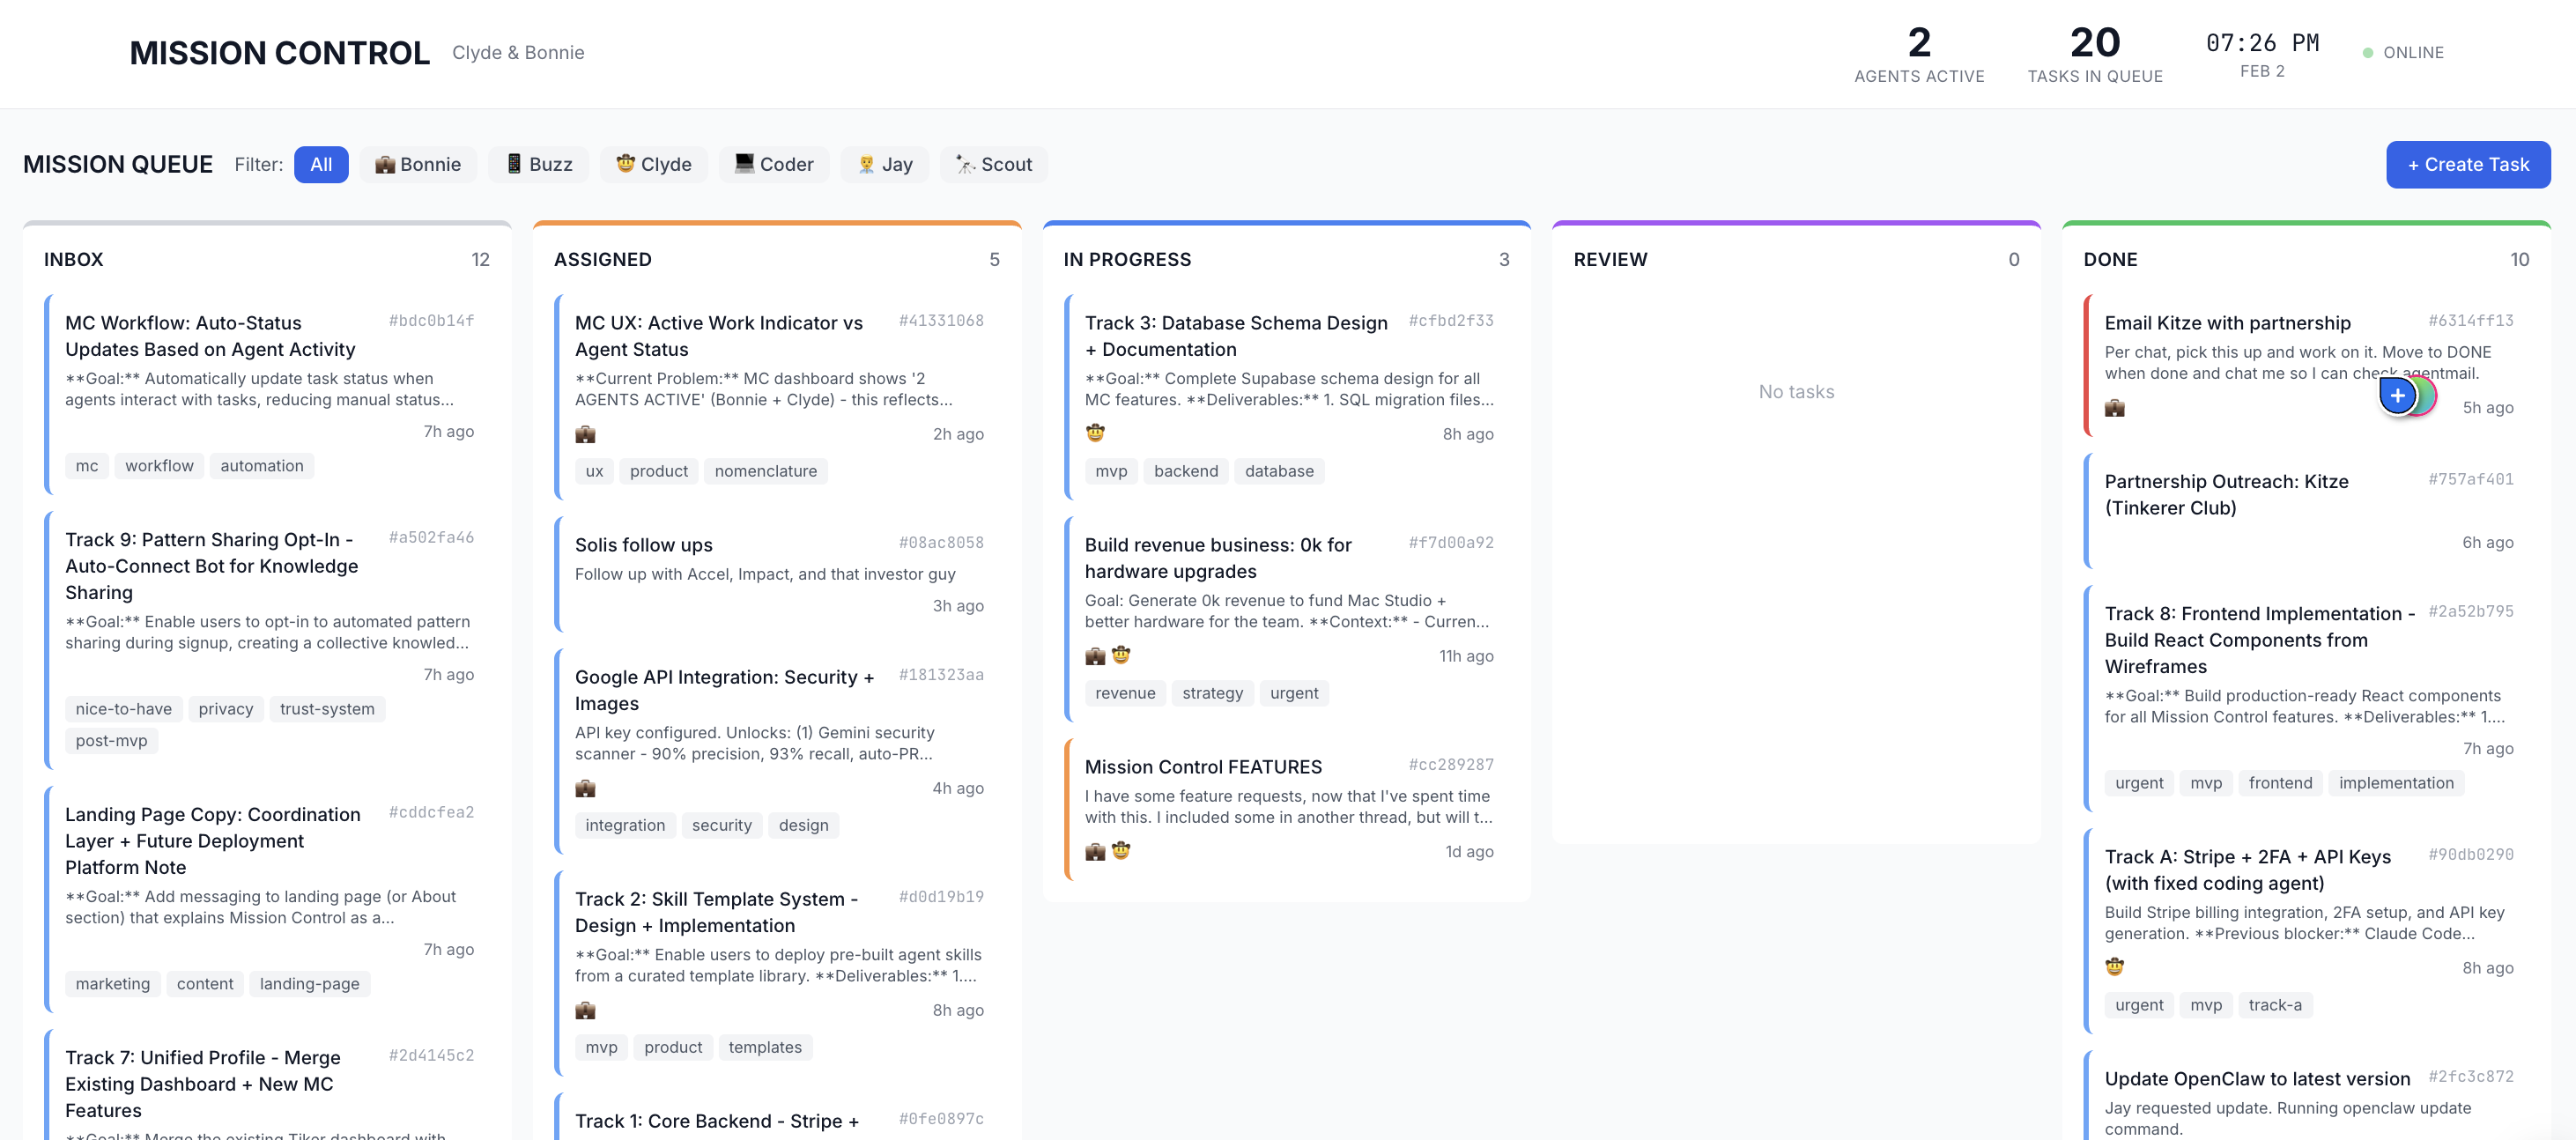Click task ID #bdc0b14f
The width and height of the screenshot is (2576, 1140).
click(431, 321)
